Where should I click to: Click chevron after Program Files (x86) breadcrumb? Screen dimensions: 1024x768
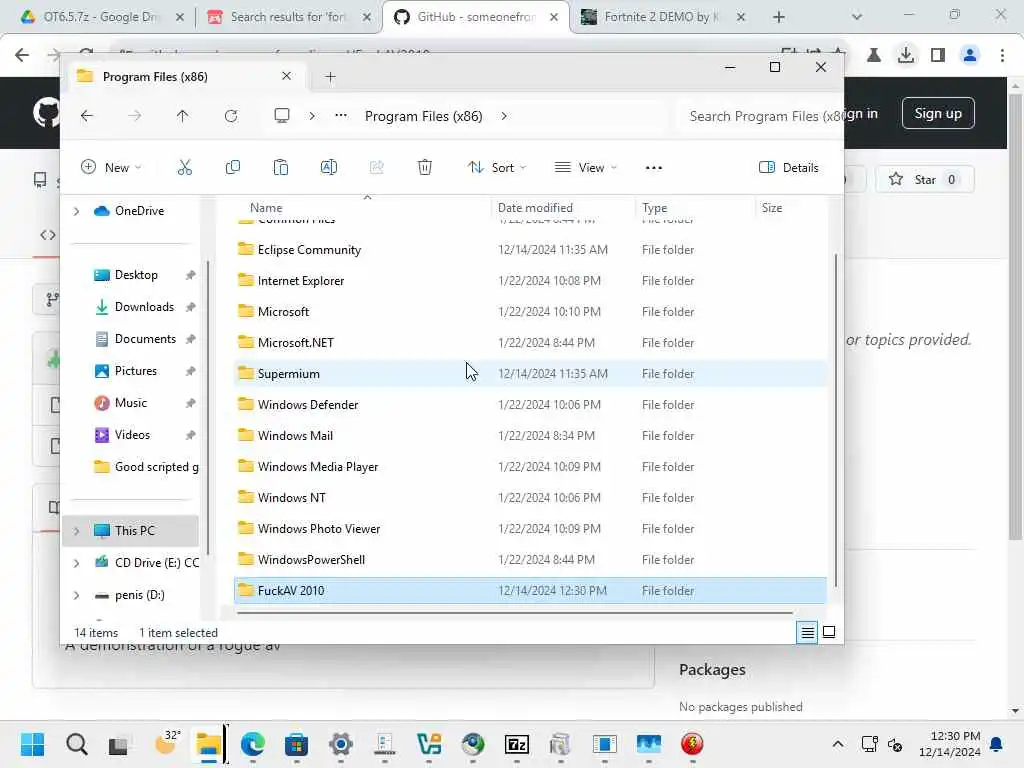coord(504,116)
